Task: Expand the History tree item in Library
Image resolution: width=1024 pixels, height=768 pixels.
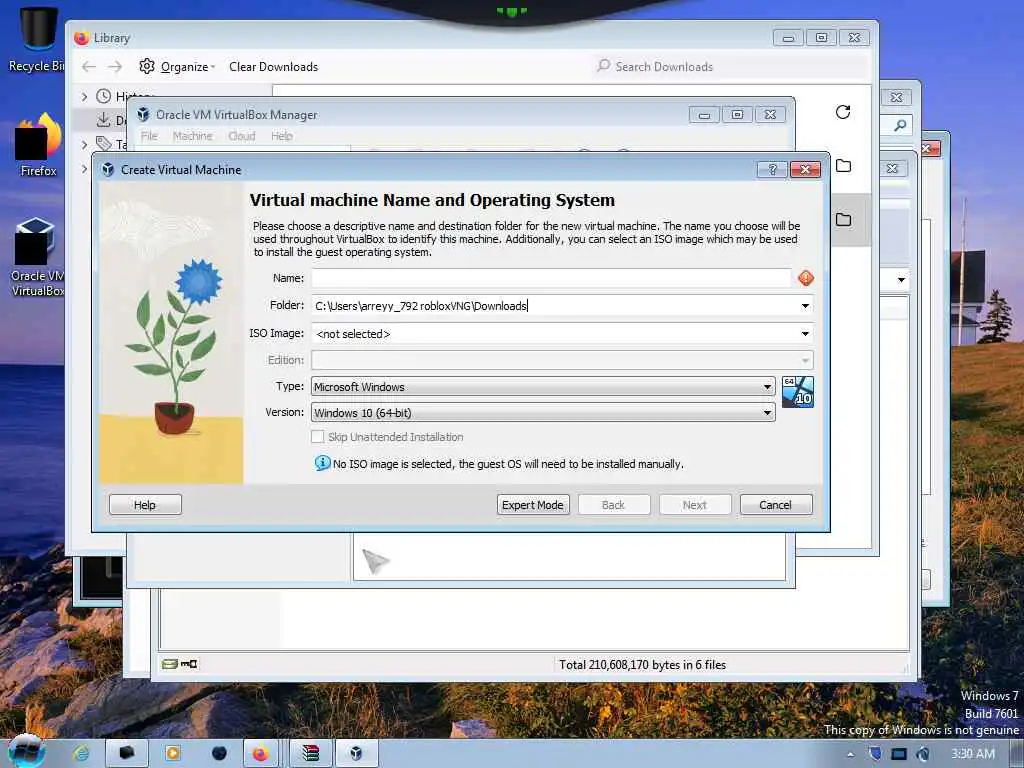Action: coord(84,97)
